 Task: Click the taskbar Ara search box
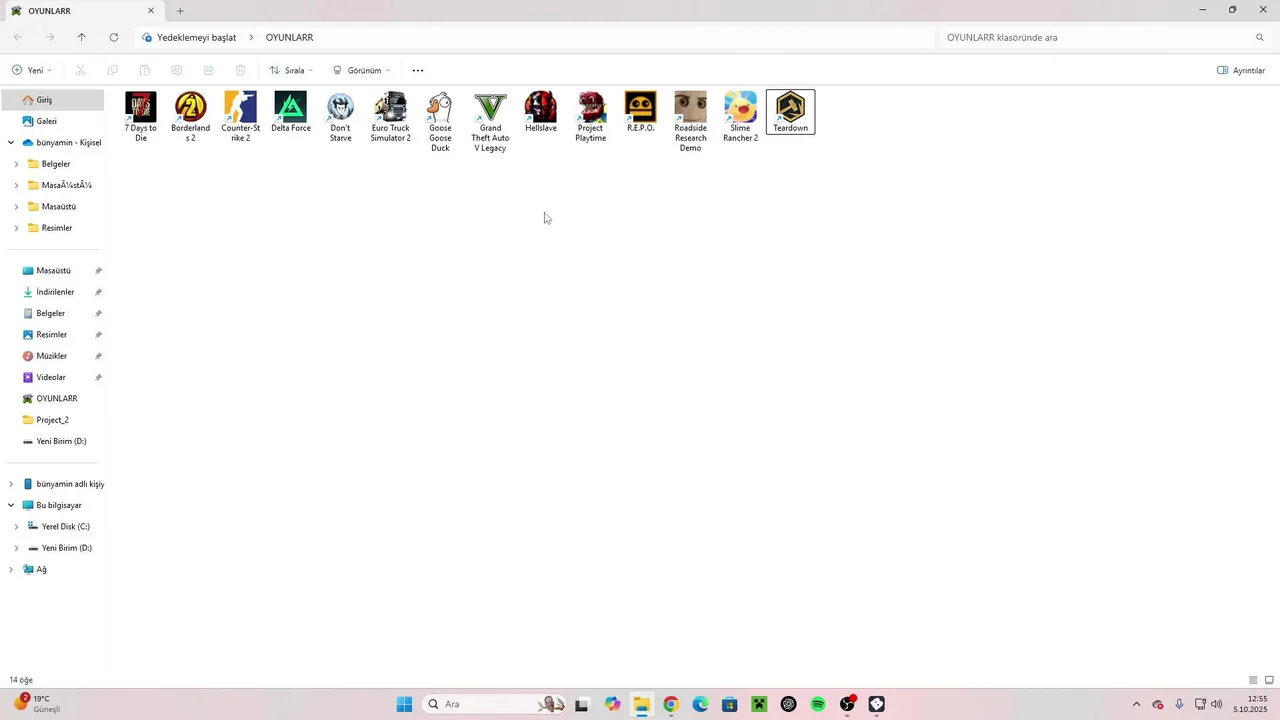[495, 704]
